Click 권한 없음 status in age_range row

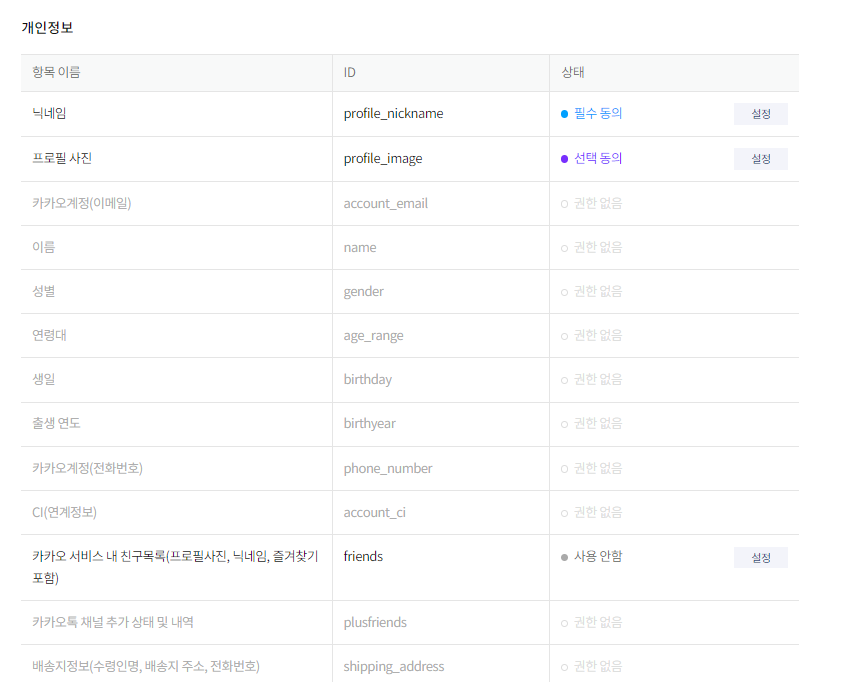(597, 335)
